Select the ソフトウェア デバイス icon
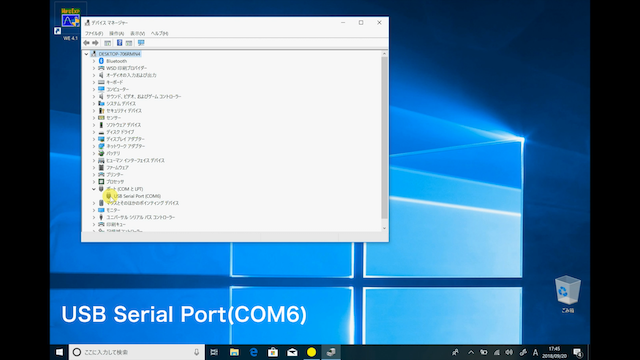The height and width of the screenshot is (360, 640). [101, 125]
